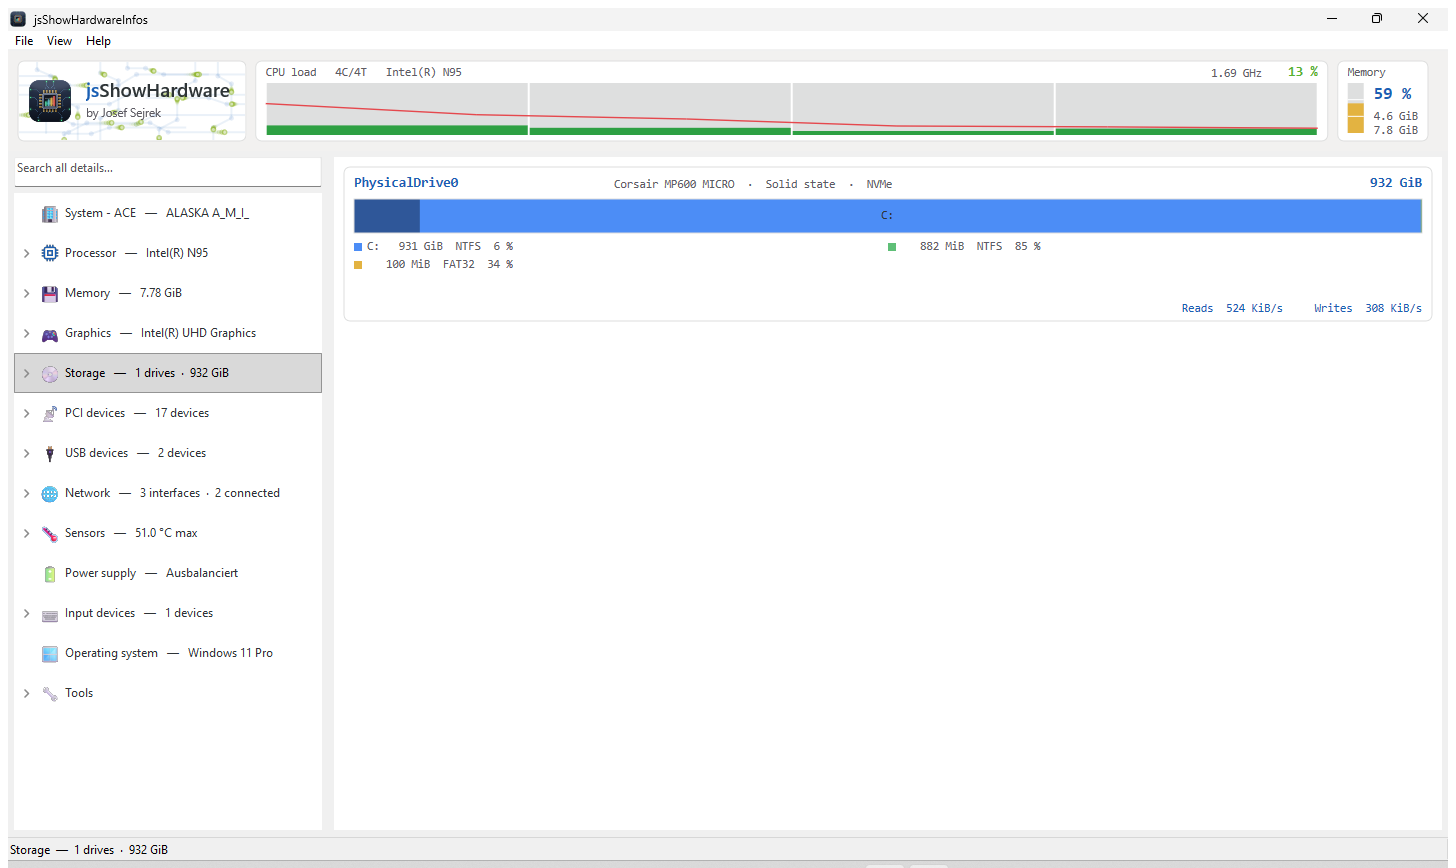Click the PCI devices card icon
1456x868 pixels.
50,413
